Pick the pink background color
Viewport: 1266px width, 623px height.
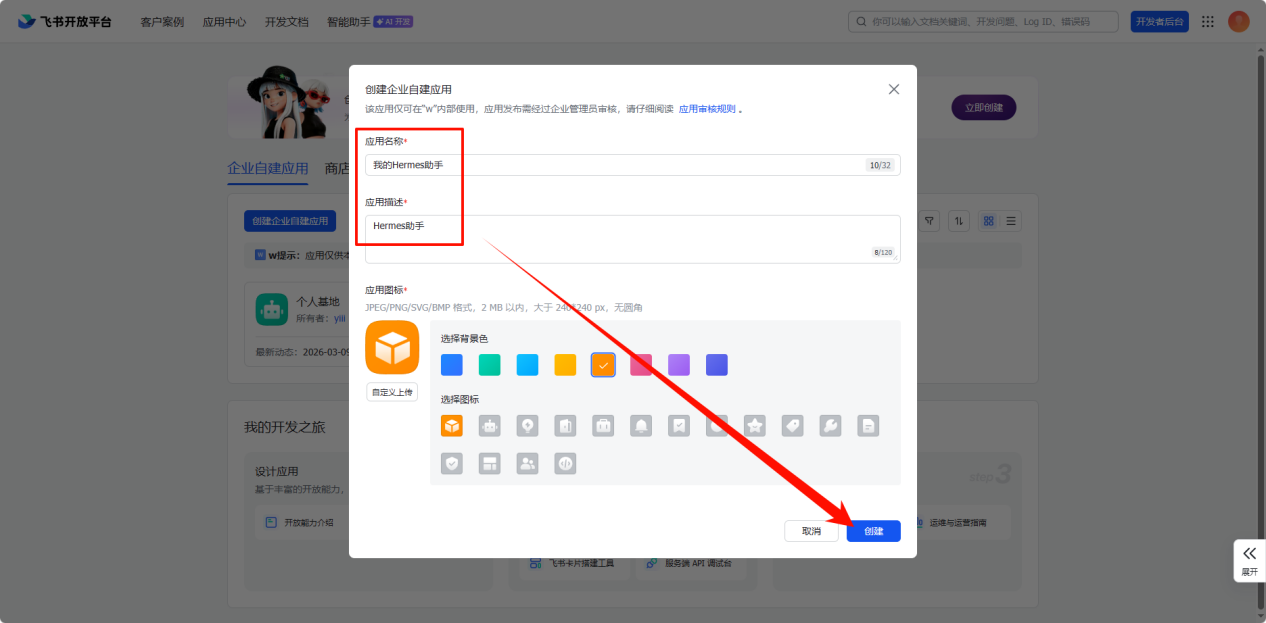[x=641, y=365]
